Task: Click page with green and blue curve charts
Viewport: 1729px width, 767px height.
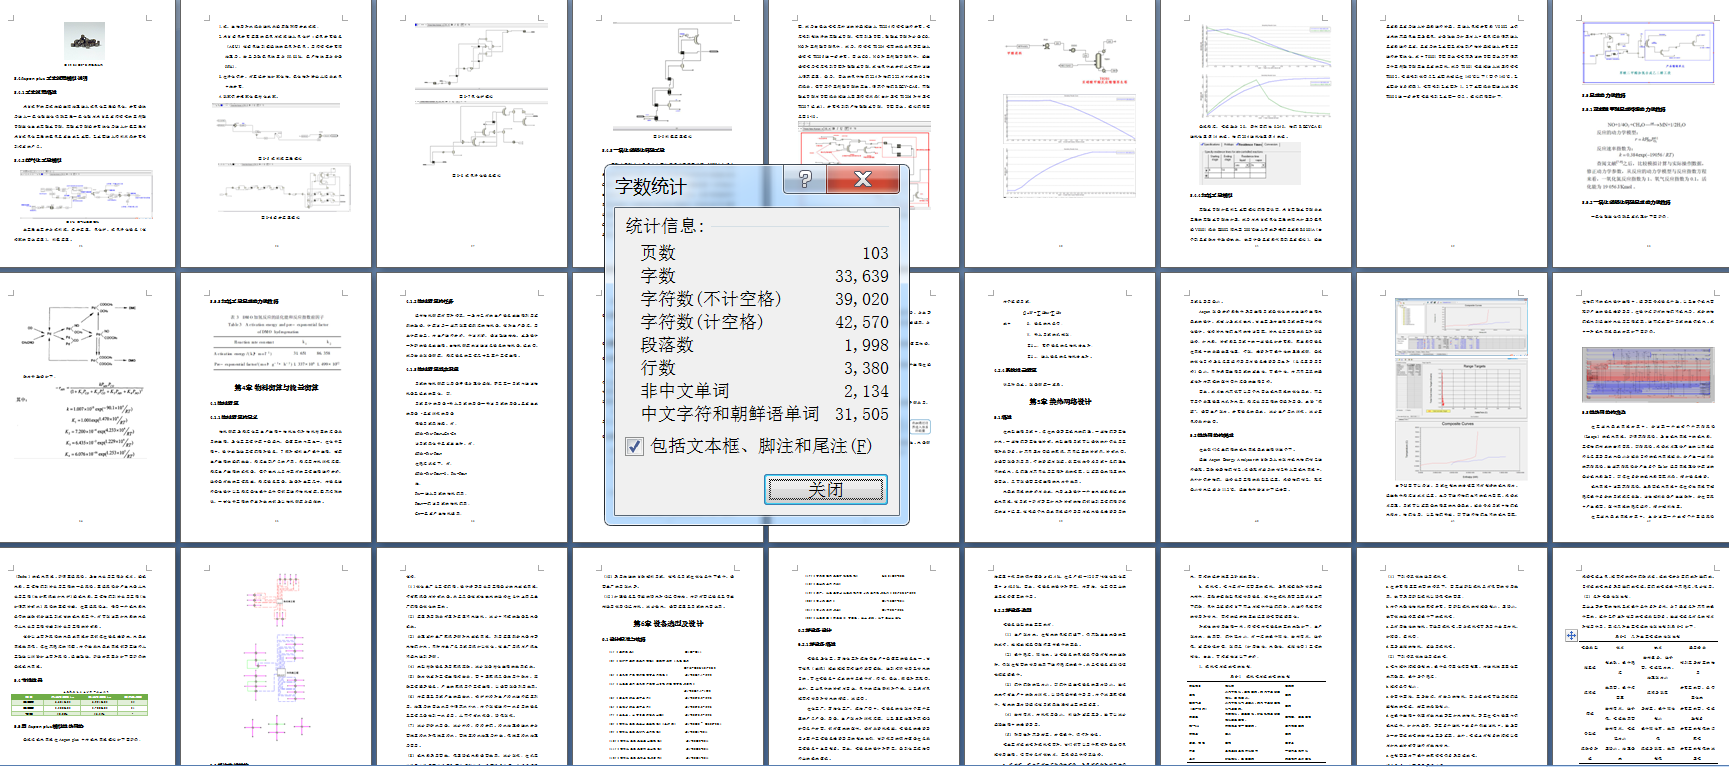Action: coord(1257,133)
